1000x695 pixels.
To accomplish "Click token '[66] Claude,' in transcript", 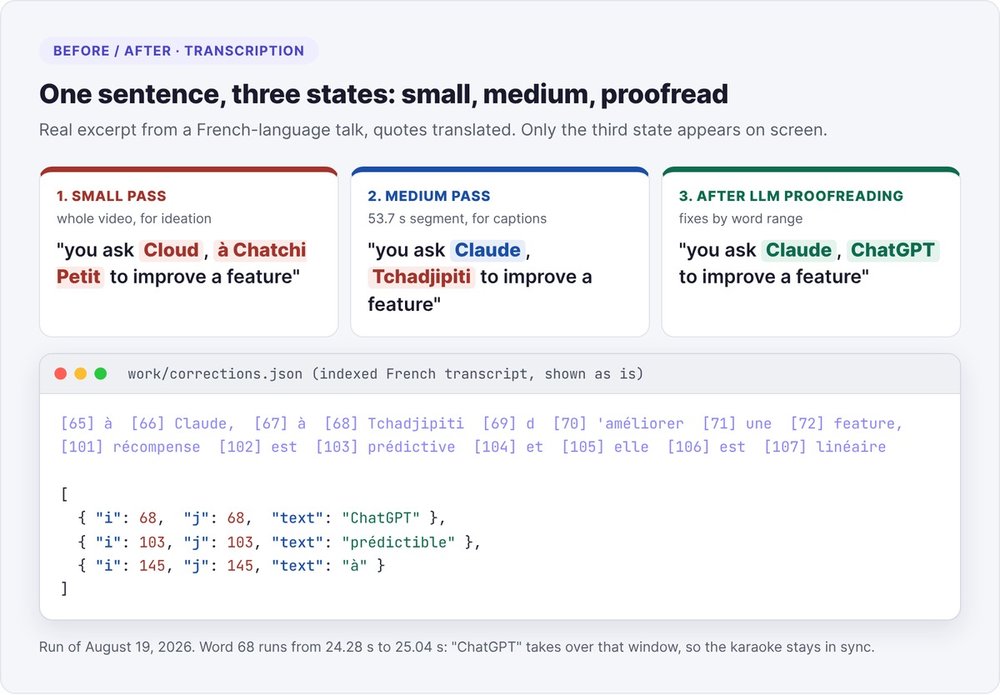I will click(182, 423).
